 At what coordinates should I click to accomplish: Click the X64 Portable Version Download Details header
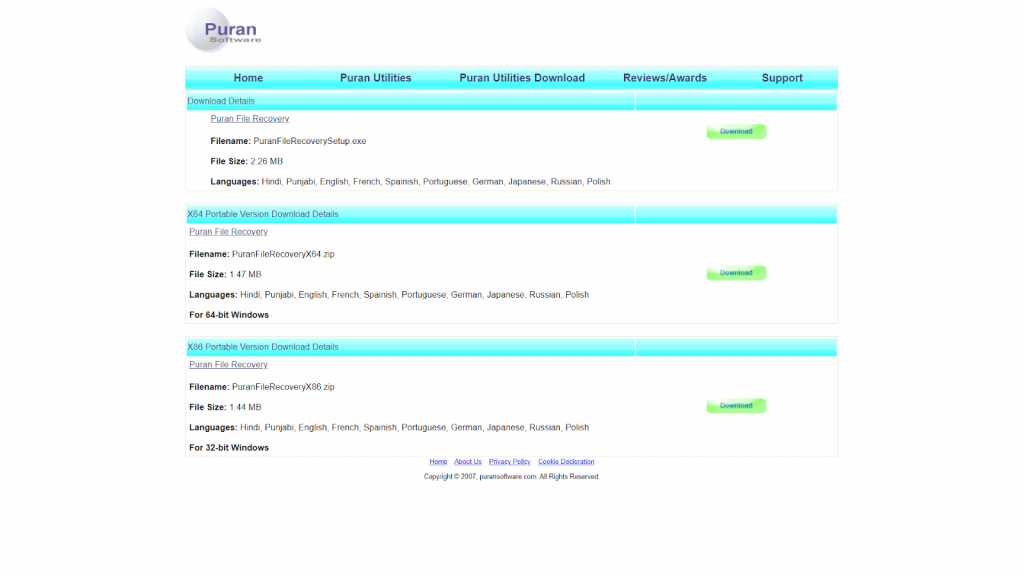[263, 214]
